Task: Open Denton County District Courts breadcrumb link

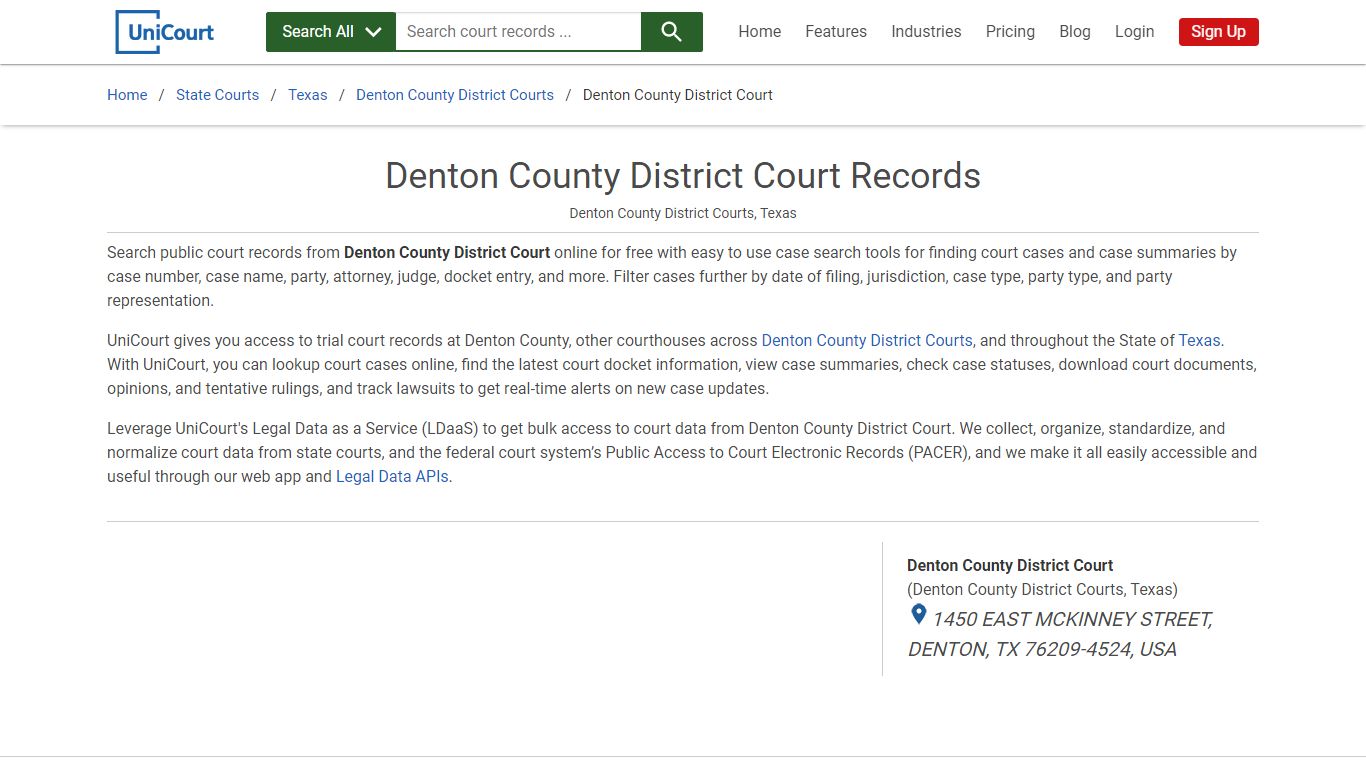Action: (455, 95)
